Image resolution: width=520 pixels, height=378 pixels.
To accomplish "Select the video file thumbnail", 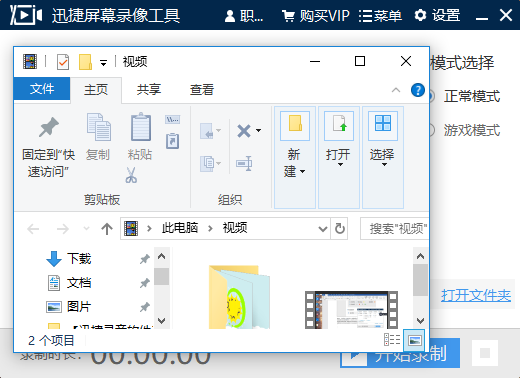I will click(351, 310).
